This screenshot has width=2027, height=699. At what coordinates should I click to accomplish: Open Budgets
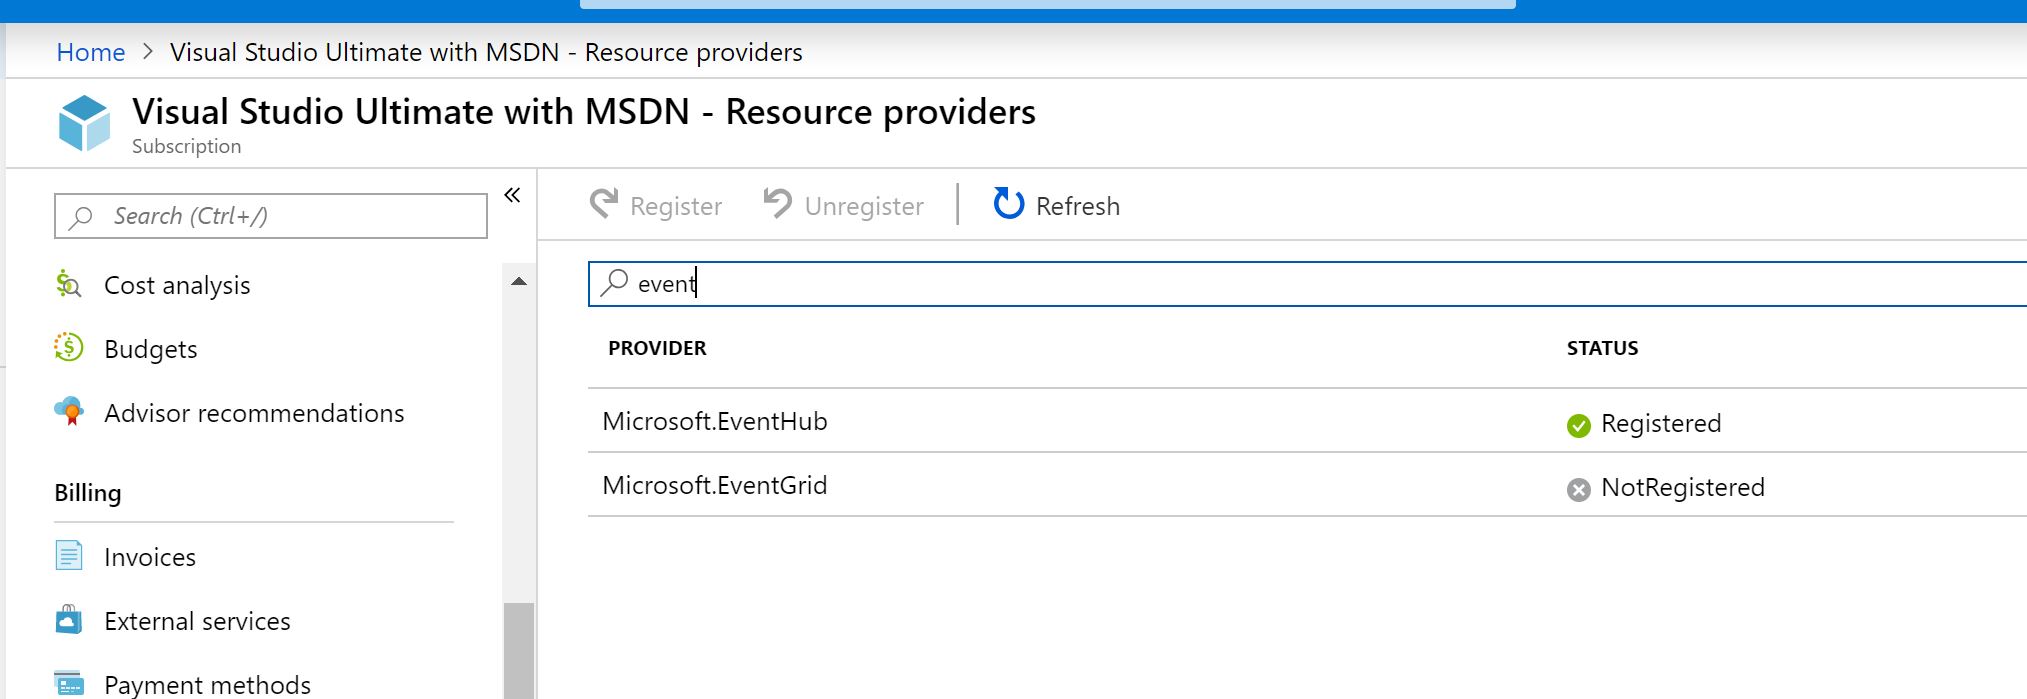(150, 349)
